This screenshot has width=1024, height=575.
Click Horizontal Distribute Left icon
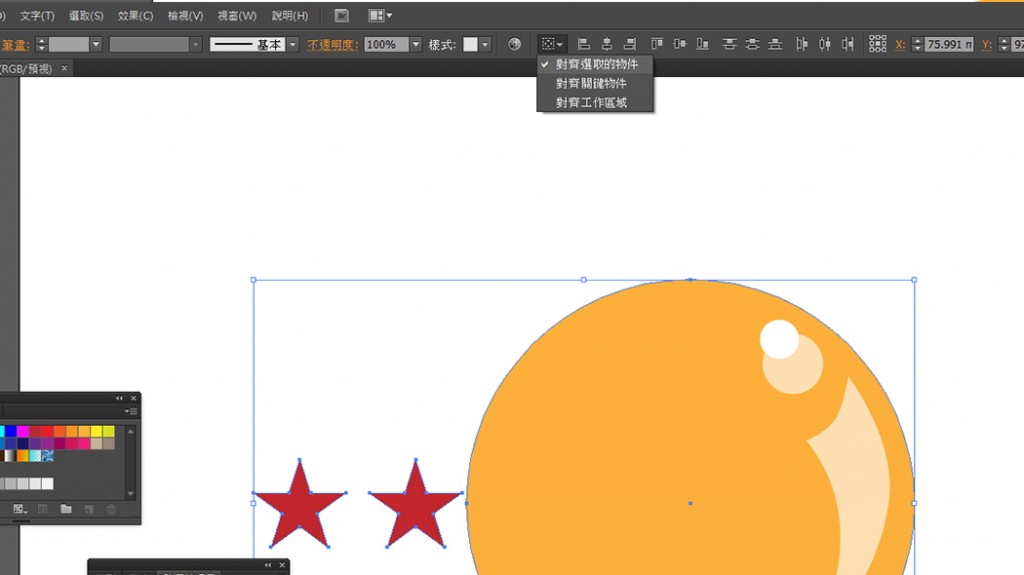coord(801,44)
